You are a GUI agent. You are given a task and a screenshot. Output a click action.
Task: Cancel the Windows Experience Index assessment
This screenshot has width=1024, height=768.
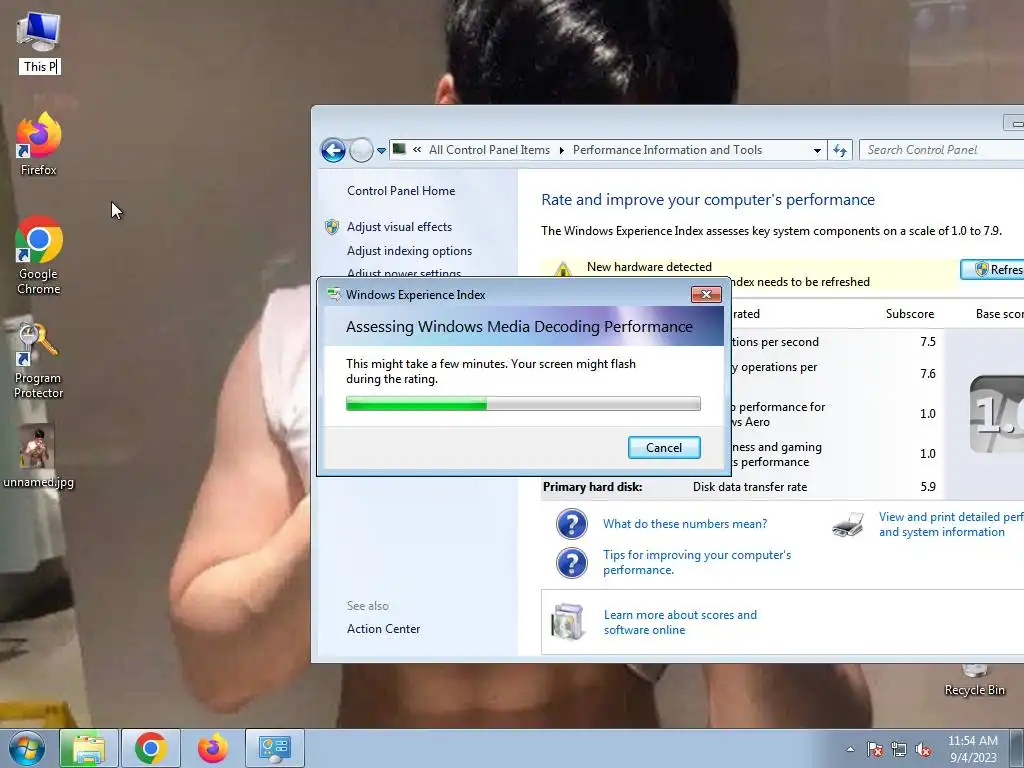664,447
